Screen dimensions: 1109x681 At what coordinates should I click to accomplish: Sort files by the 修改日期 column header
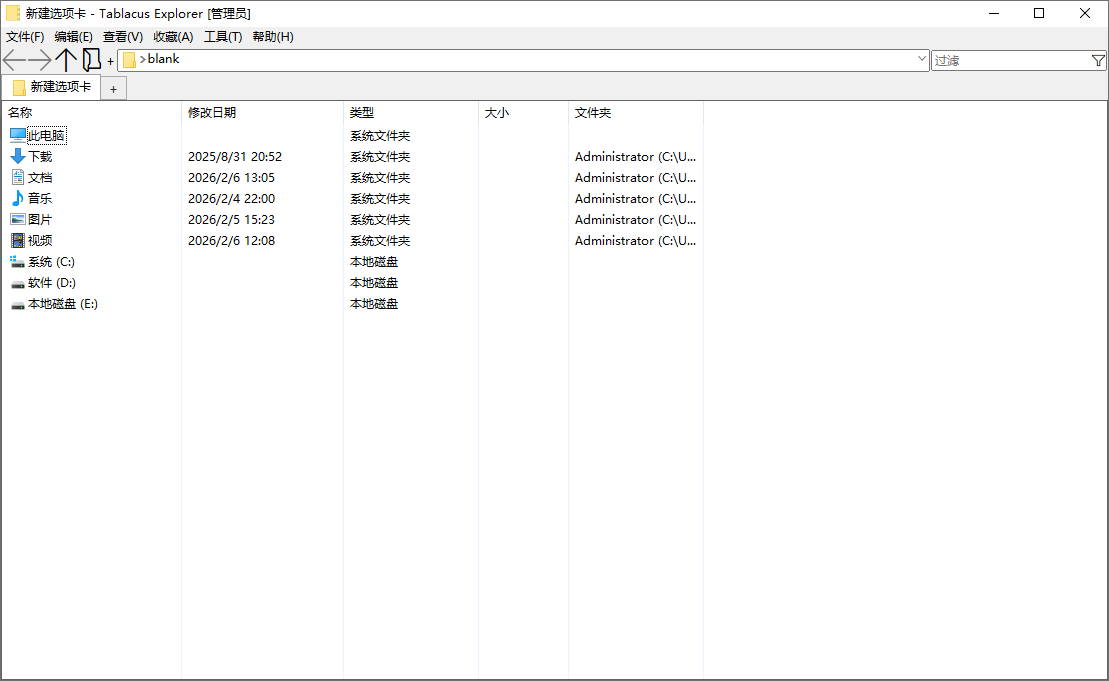pyautogui.click(x=210, y=112)
